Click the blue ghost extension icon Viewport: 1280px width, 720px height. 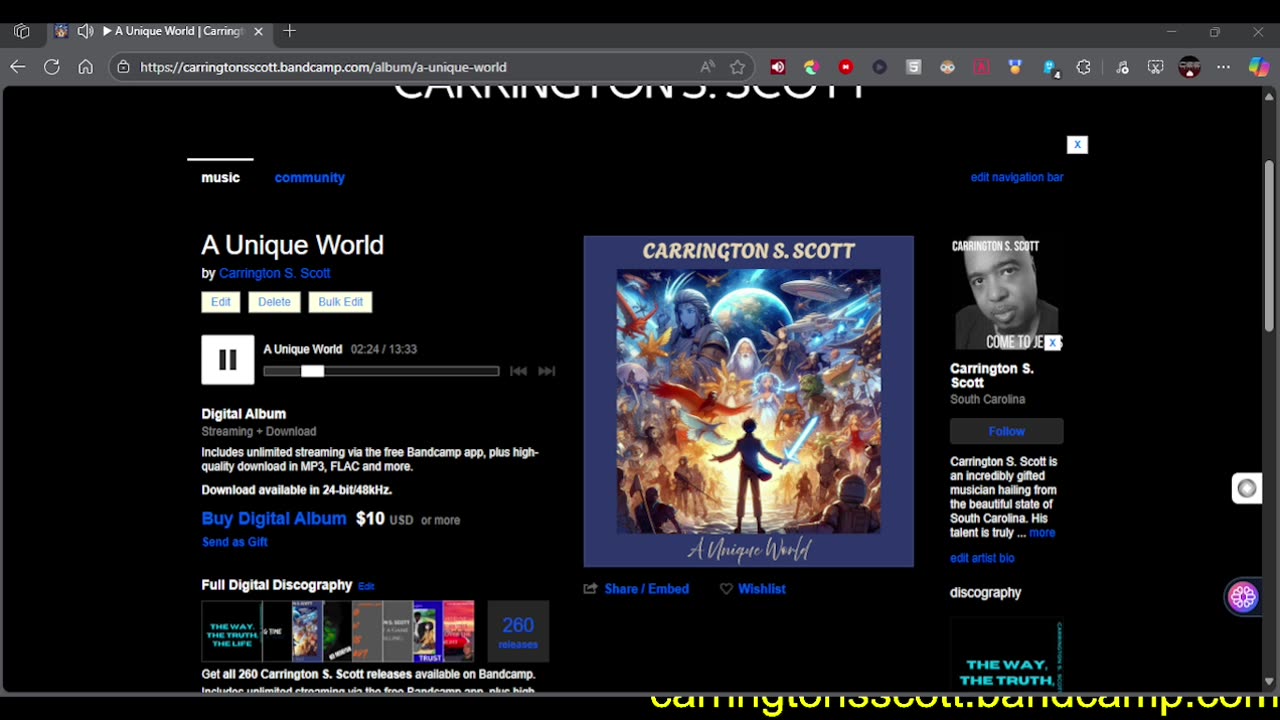(x=1050, y=68)
